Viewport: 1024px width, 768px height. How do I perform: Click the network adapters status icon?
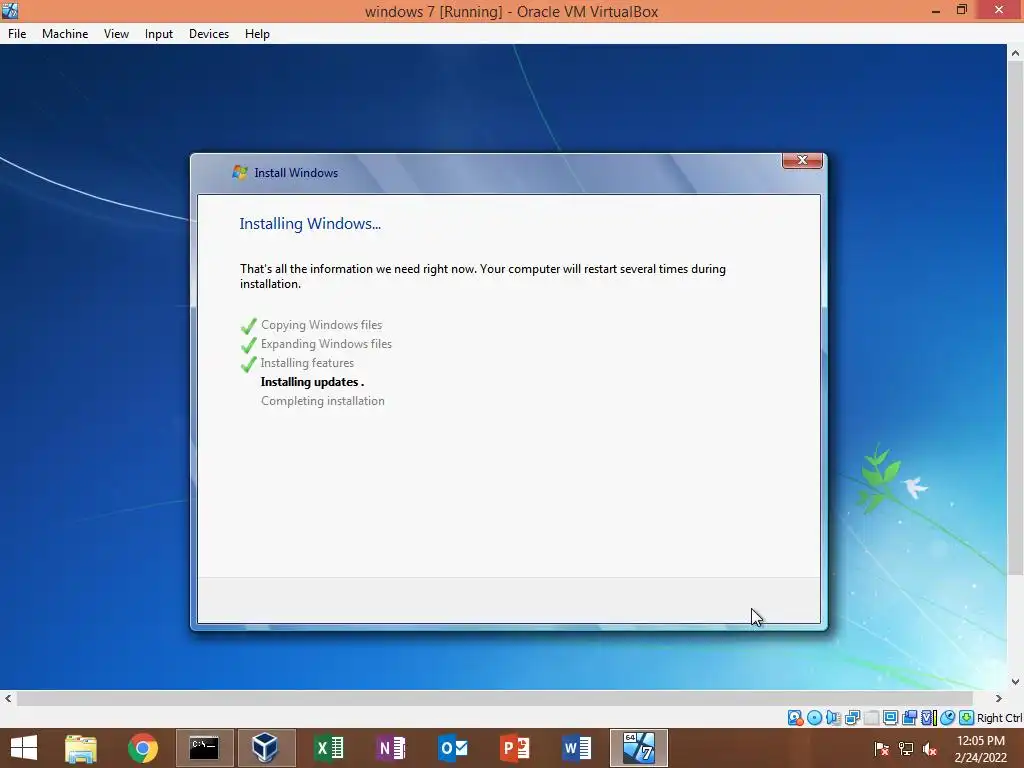pos(852,718)
